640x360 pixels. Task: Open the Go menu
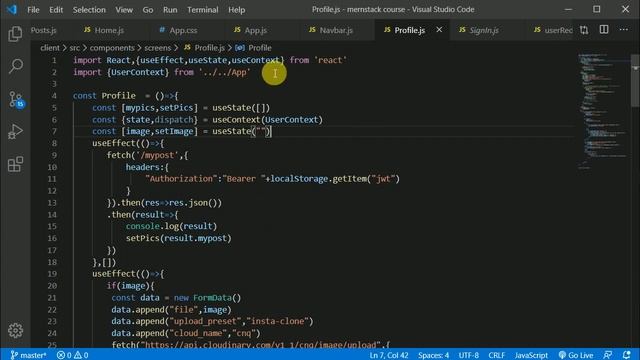(148, 9)
